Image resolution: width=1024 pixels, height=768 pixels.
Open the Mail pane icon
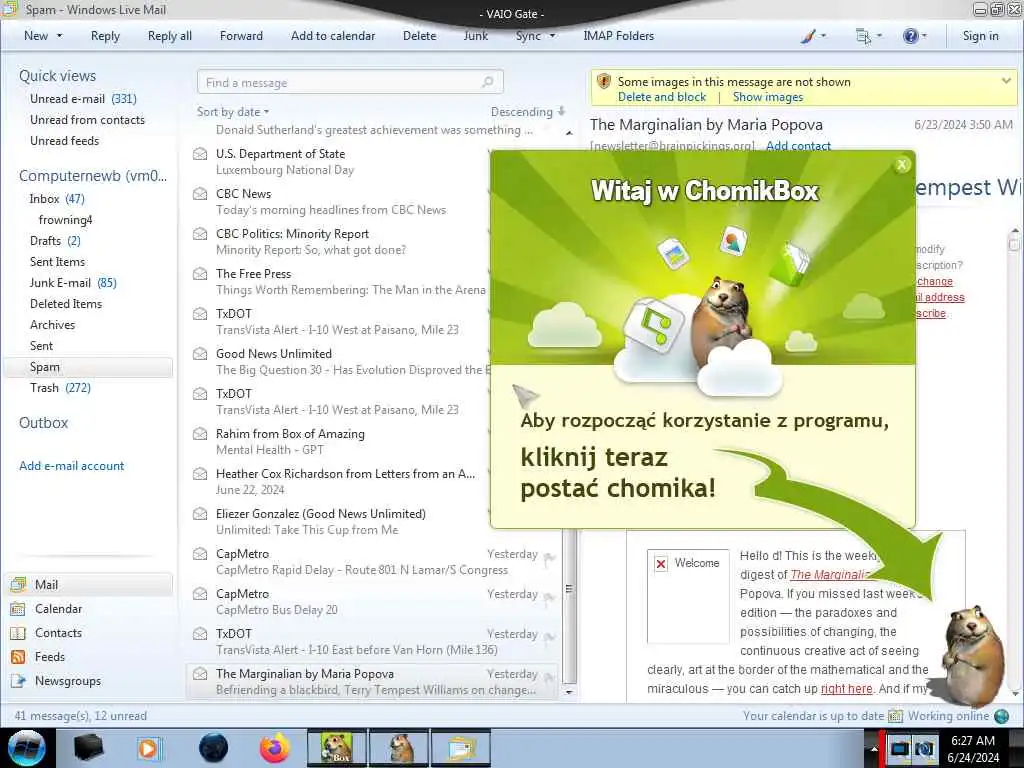pyautogui.click(x=18, y=584)
